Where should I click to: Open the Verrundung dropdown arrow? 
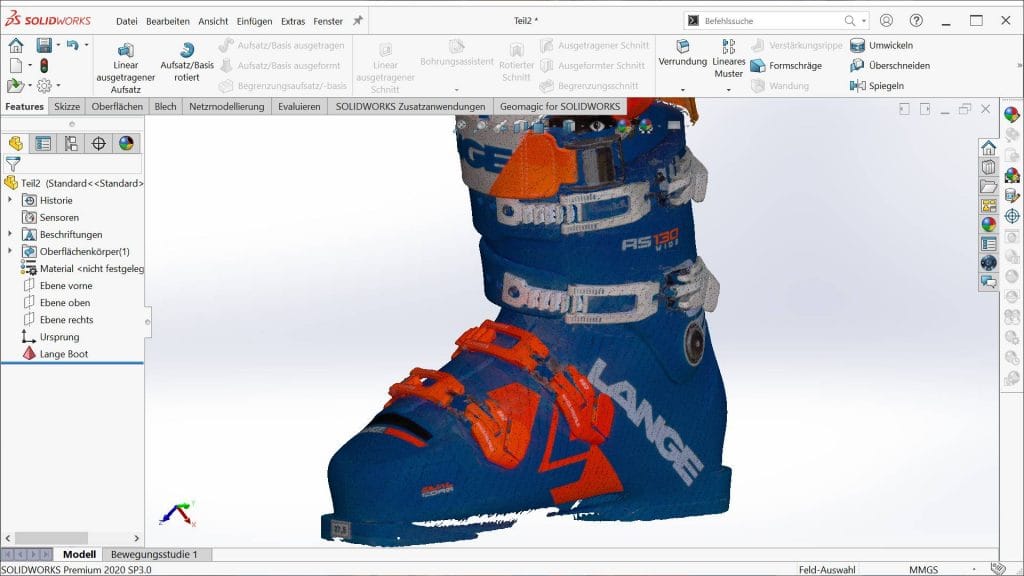click(x=682, y=90)
